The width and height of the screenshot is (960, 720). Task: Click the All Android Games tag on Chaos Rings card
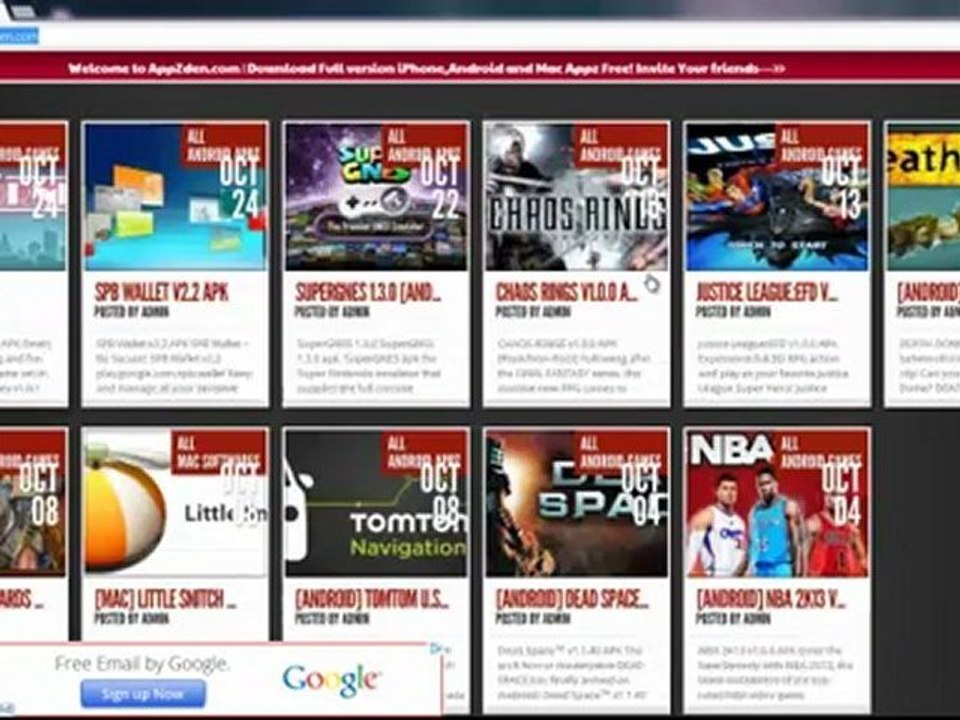[621, 145]
